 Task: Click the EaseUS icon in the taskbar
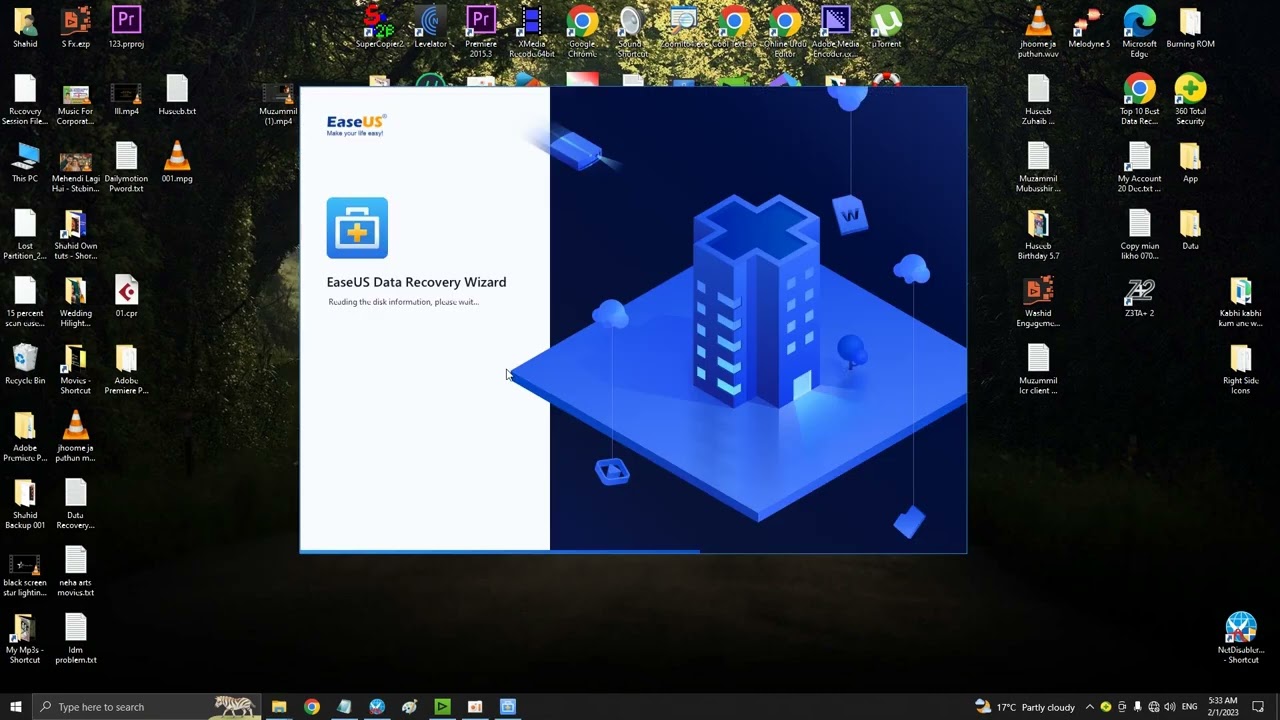click(508, 707)
